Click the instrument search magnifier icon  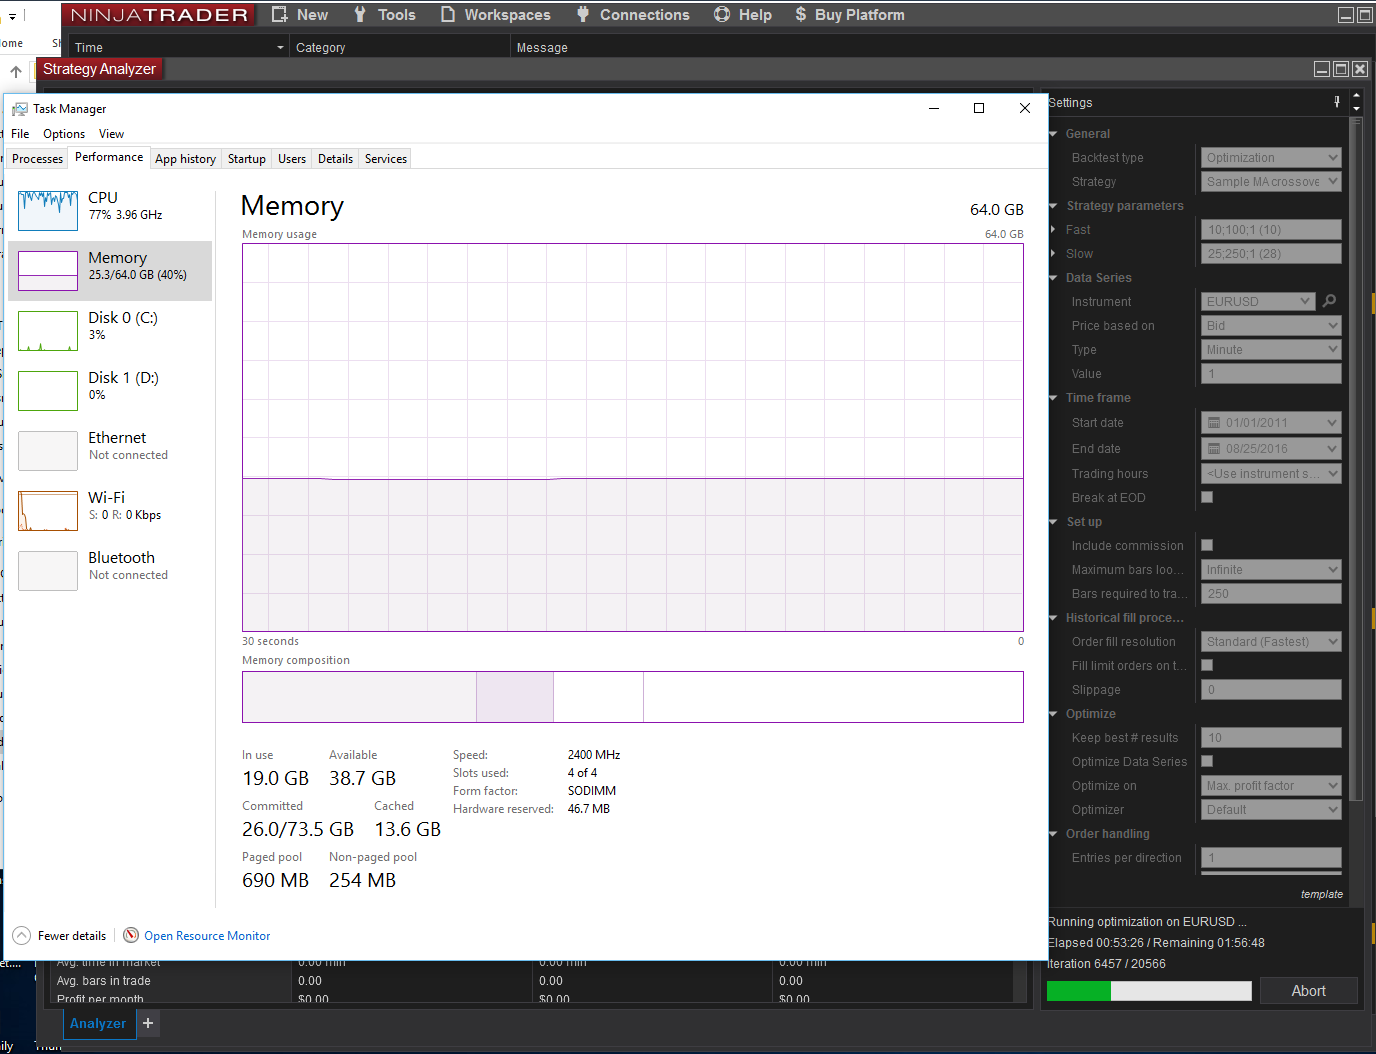(x=1329, y=301)
